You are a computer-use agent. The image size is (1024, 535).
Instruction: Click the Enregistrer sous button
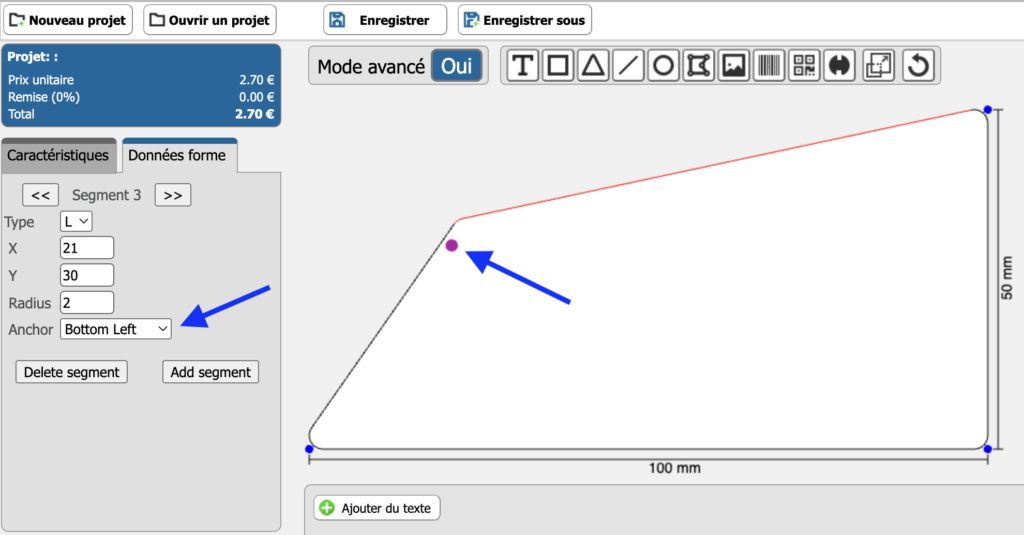[x=525, y=20]
